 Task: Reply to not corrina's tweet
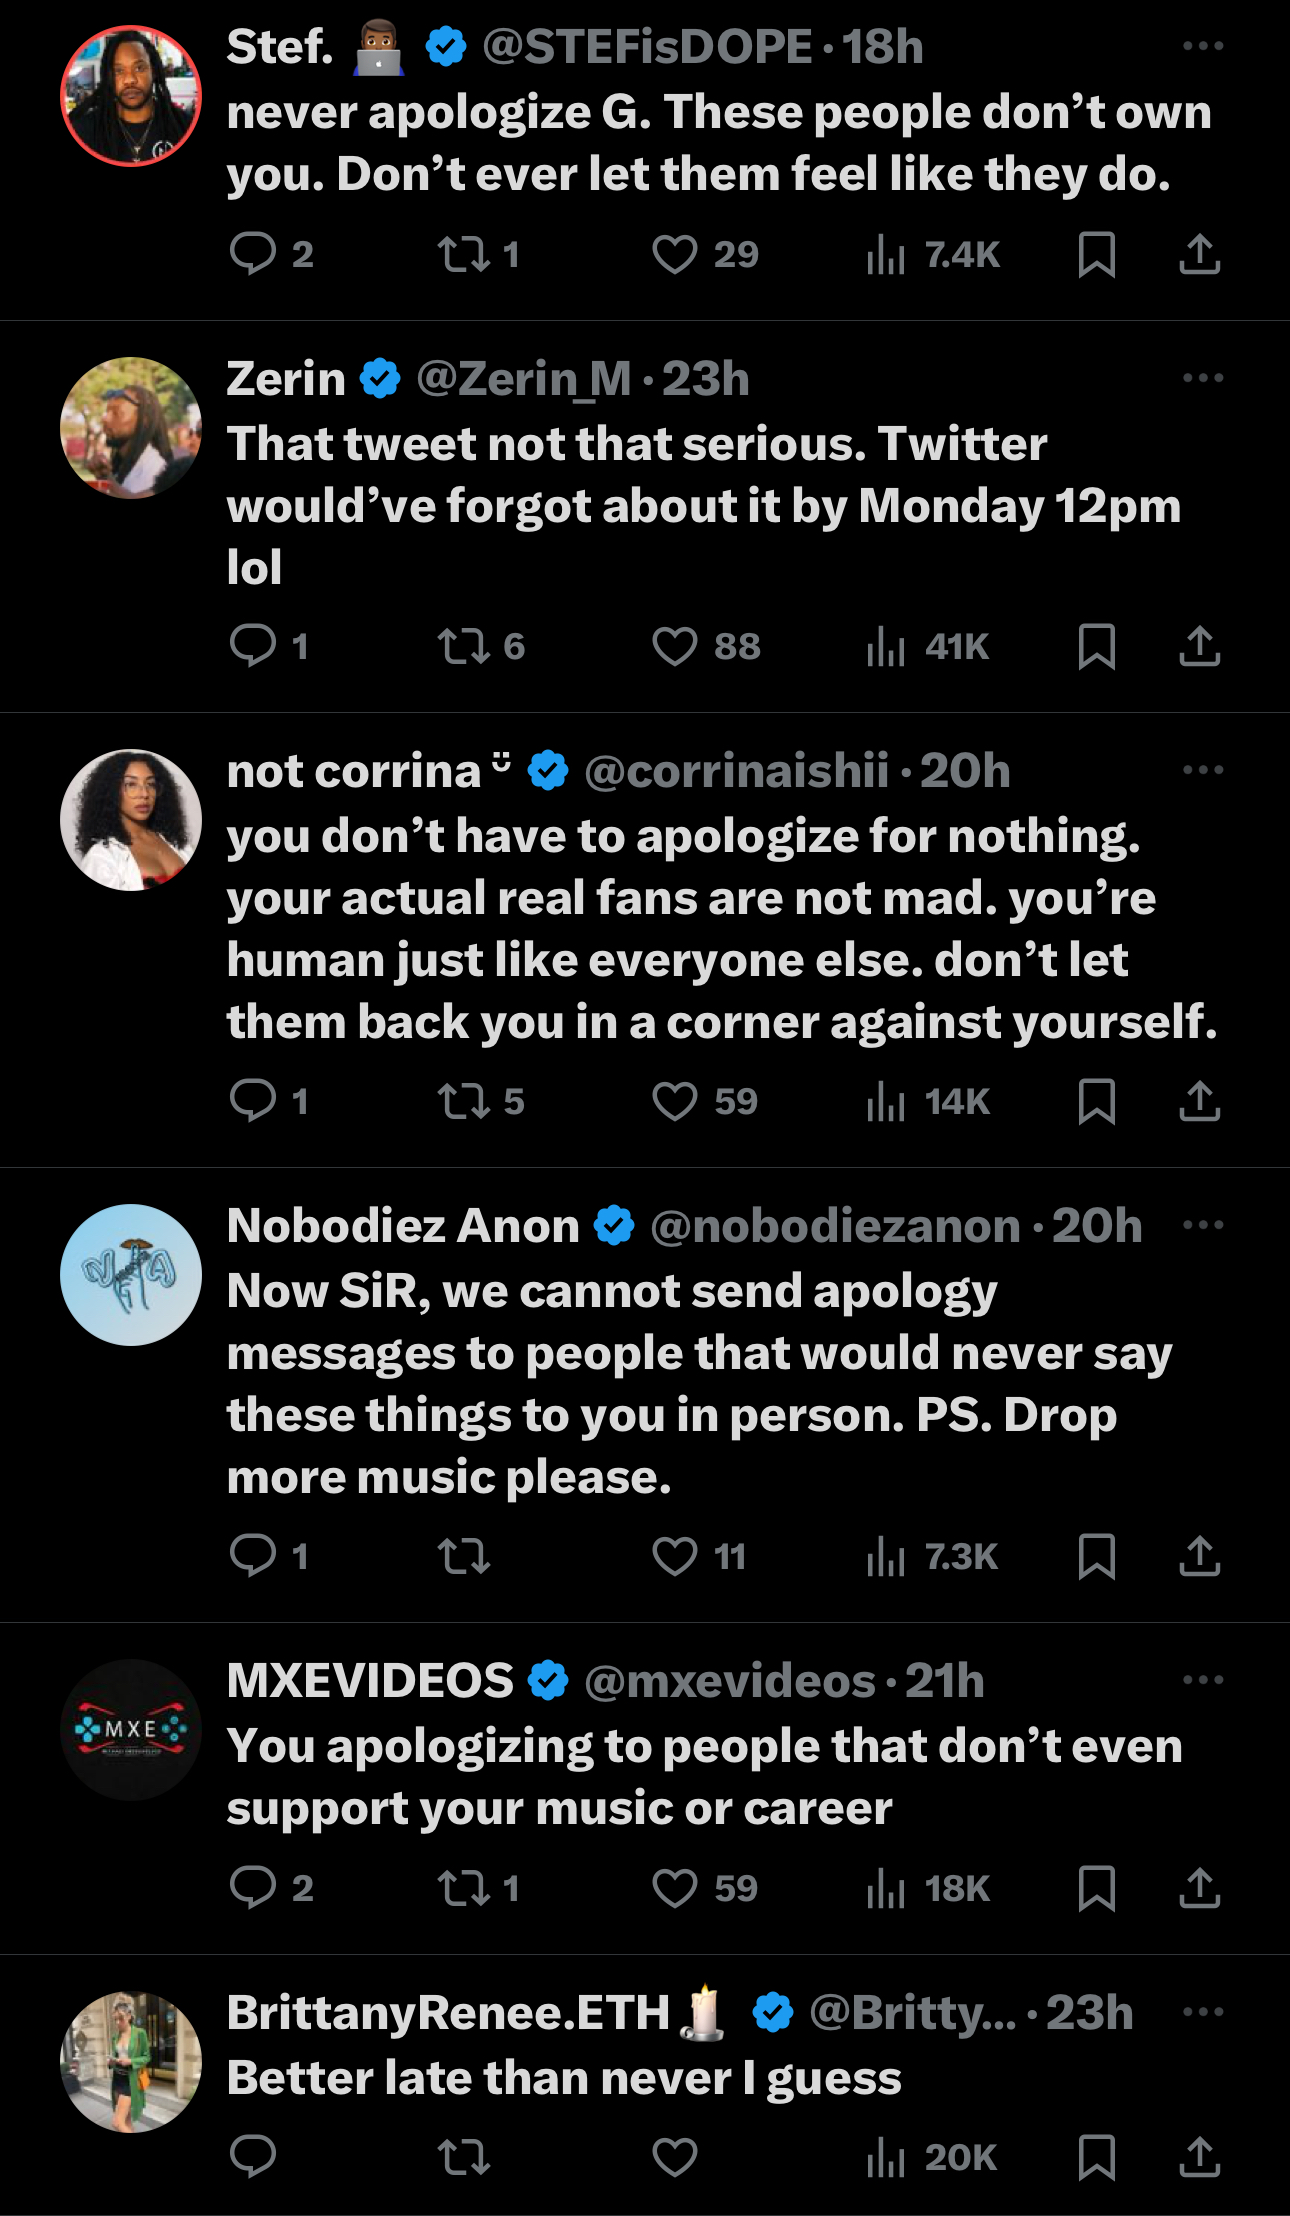253,1101
